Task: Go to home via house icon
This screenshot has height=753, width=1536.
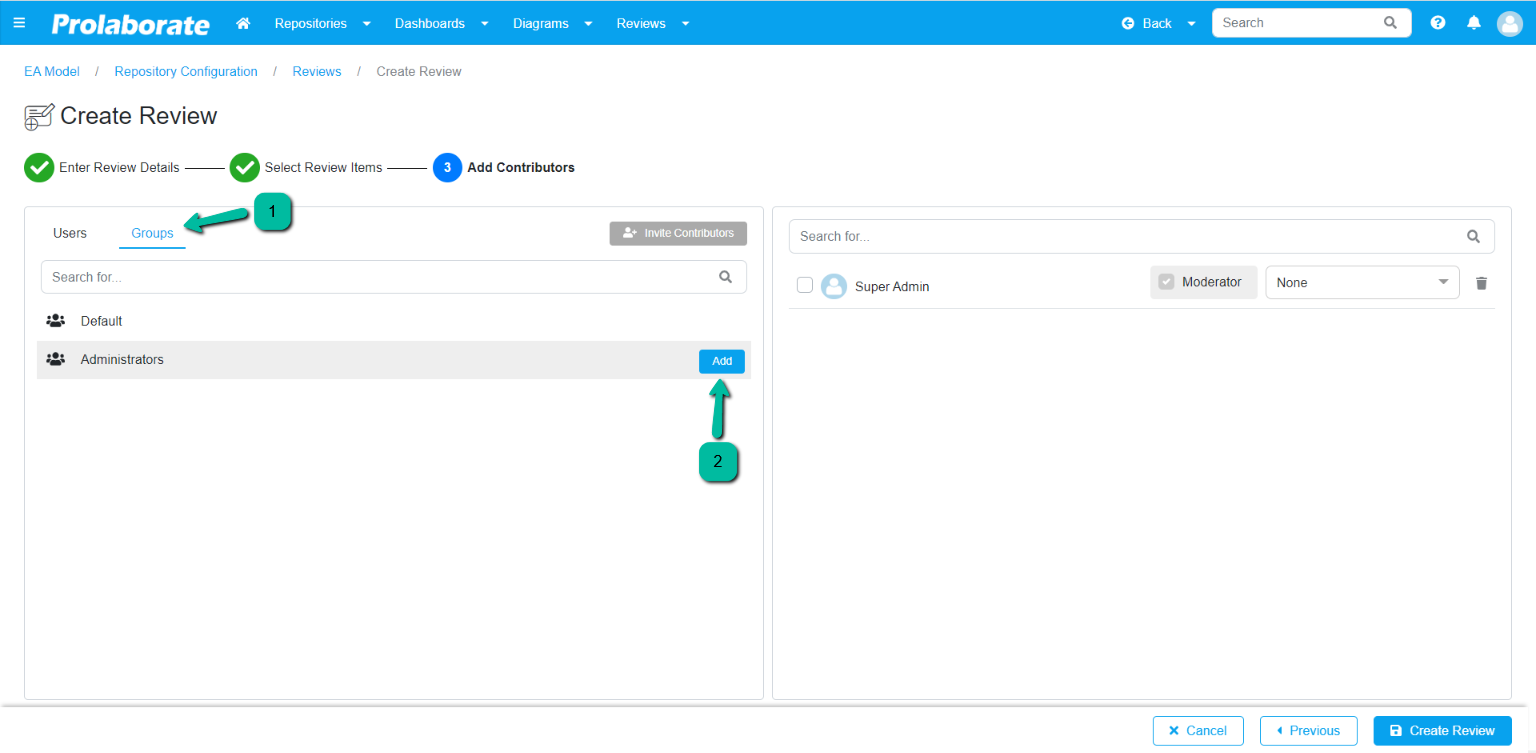Action: click(243, 23)
